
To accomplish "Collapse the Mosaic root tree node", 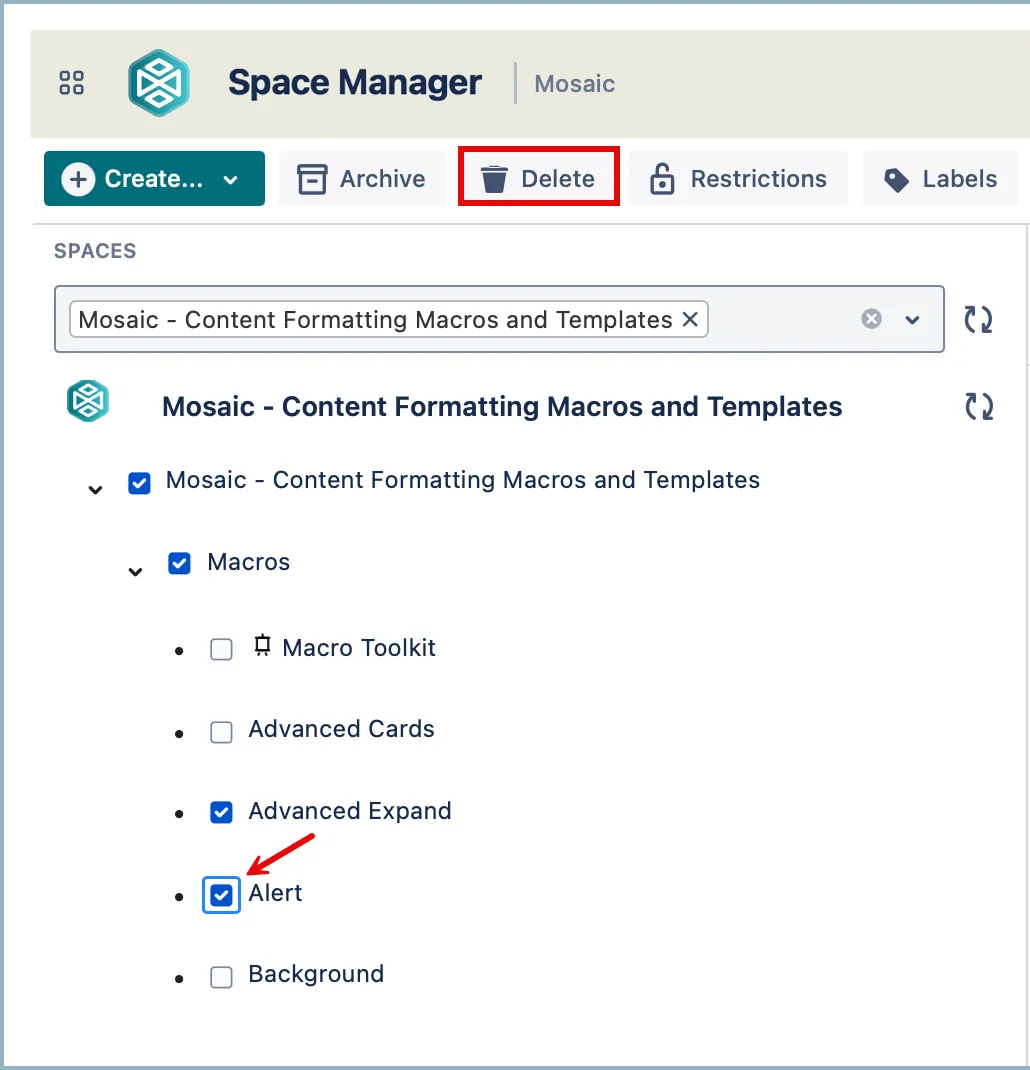I will (x=96, y=489).
